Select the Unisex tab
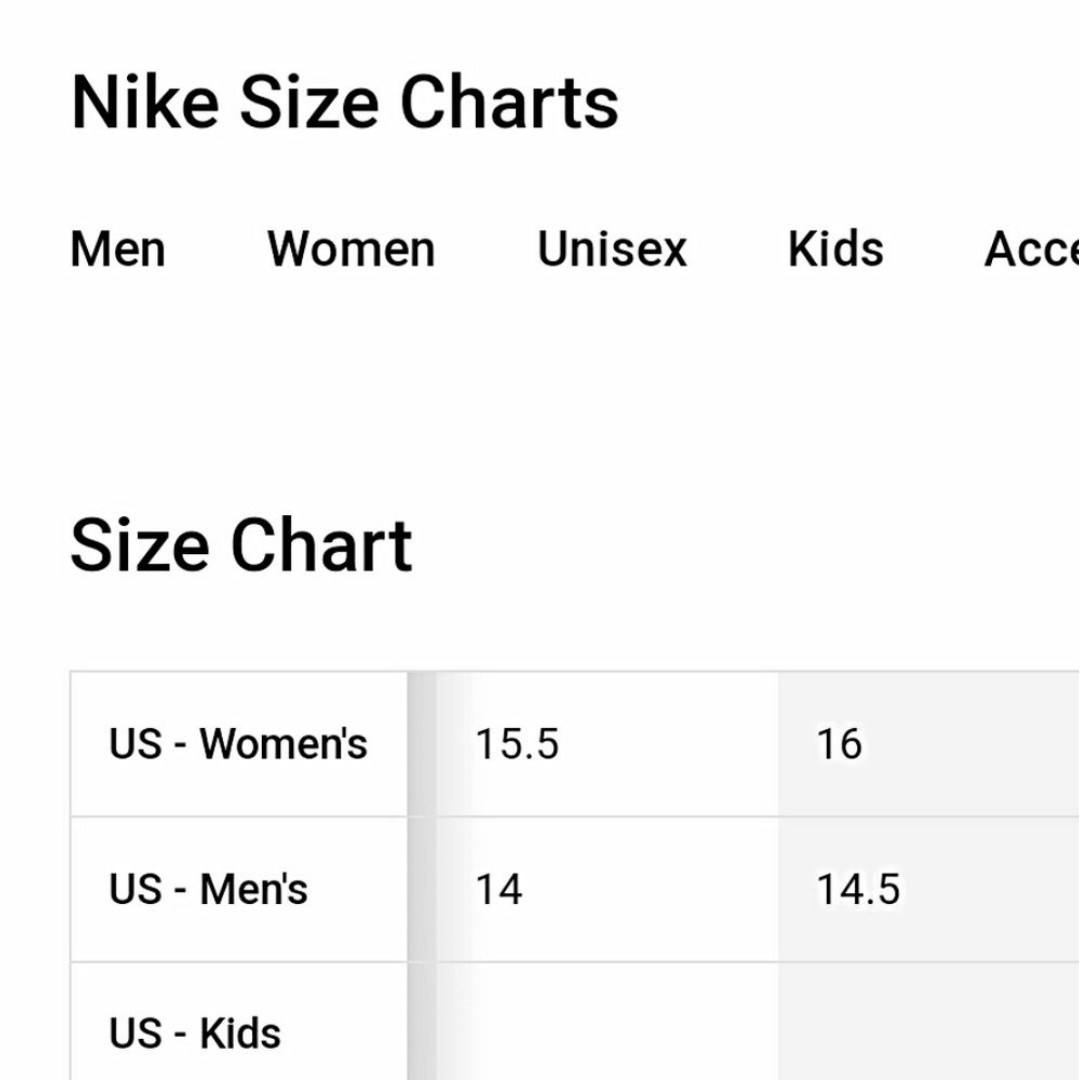 [612, 249]
